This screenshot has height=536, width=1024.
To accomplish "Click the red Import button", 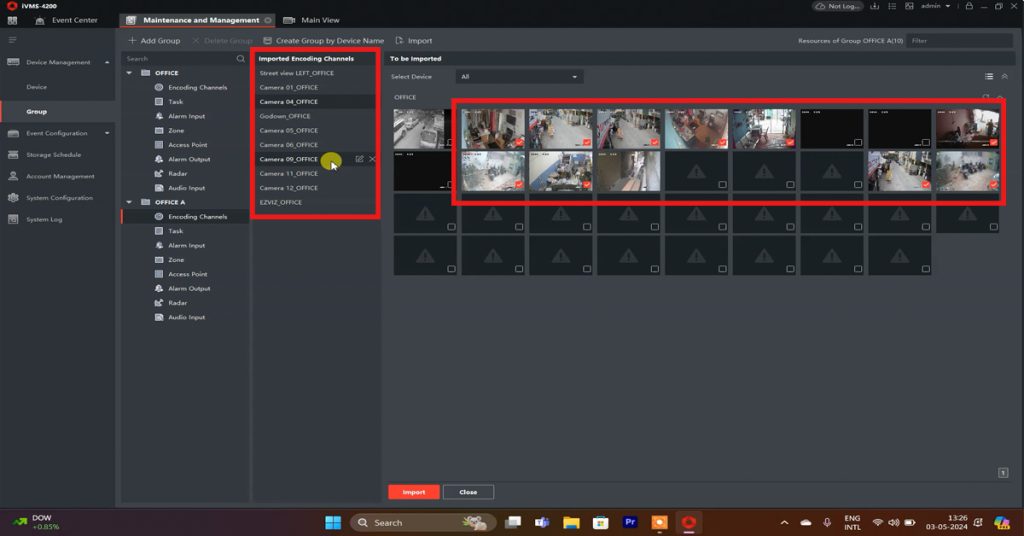I will (413, 492).
